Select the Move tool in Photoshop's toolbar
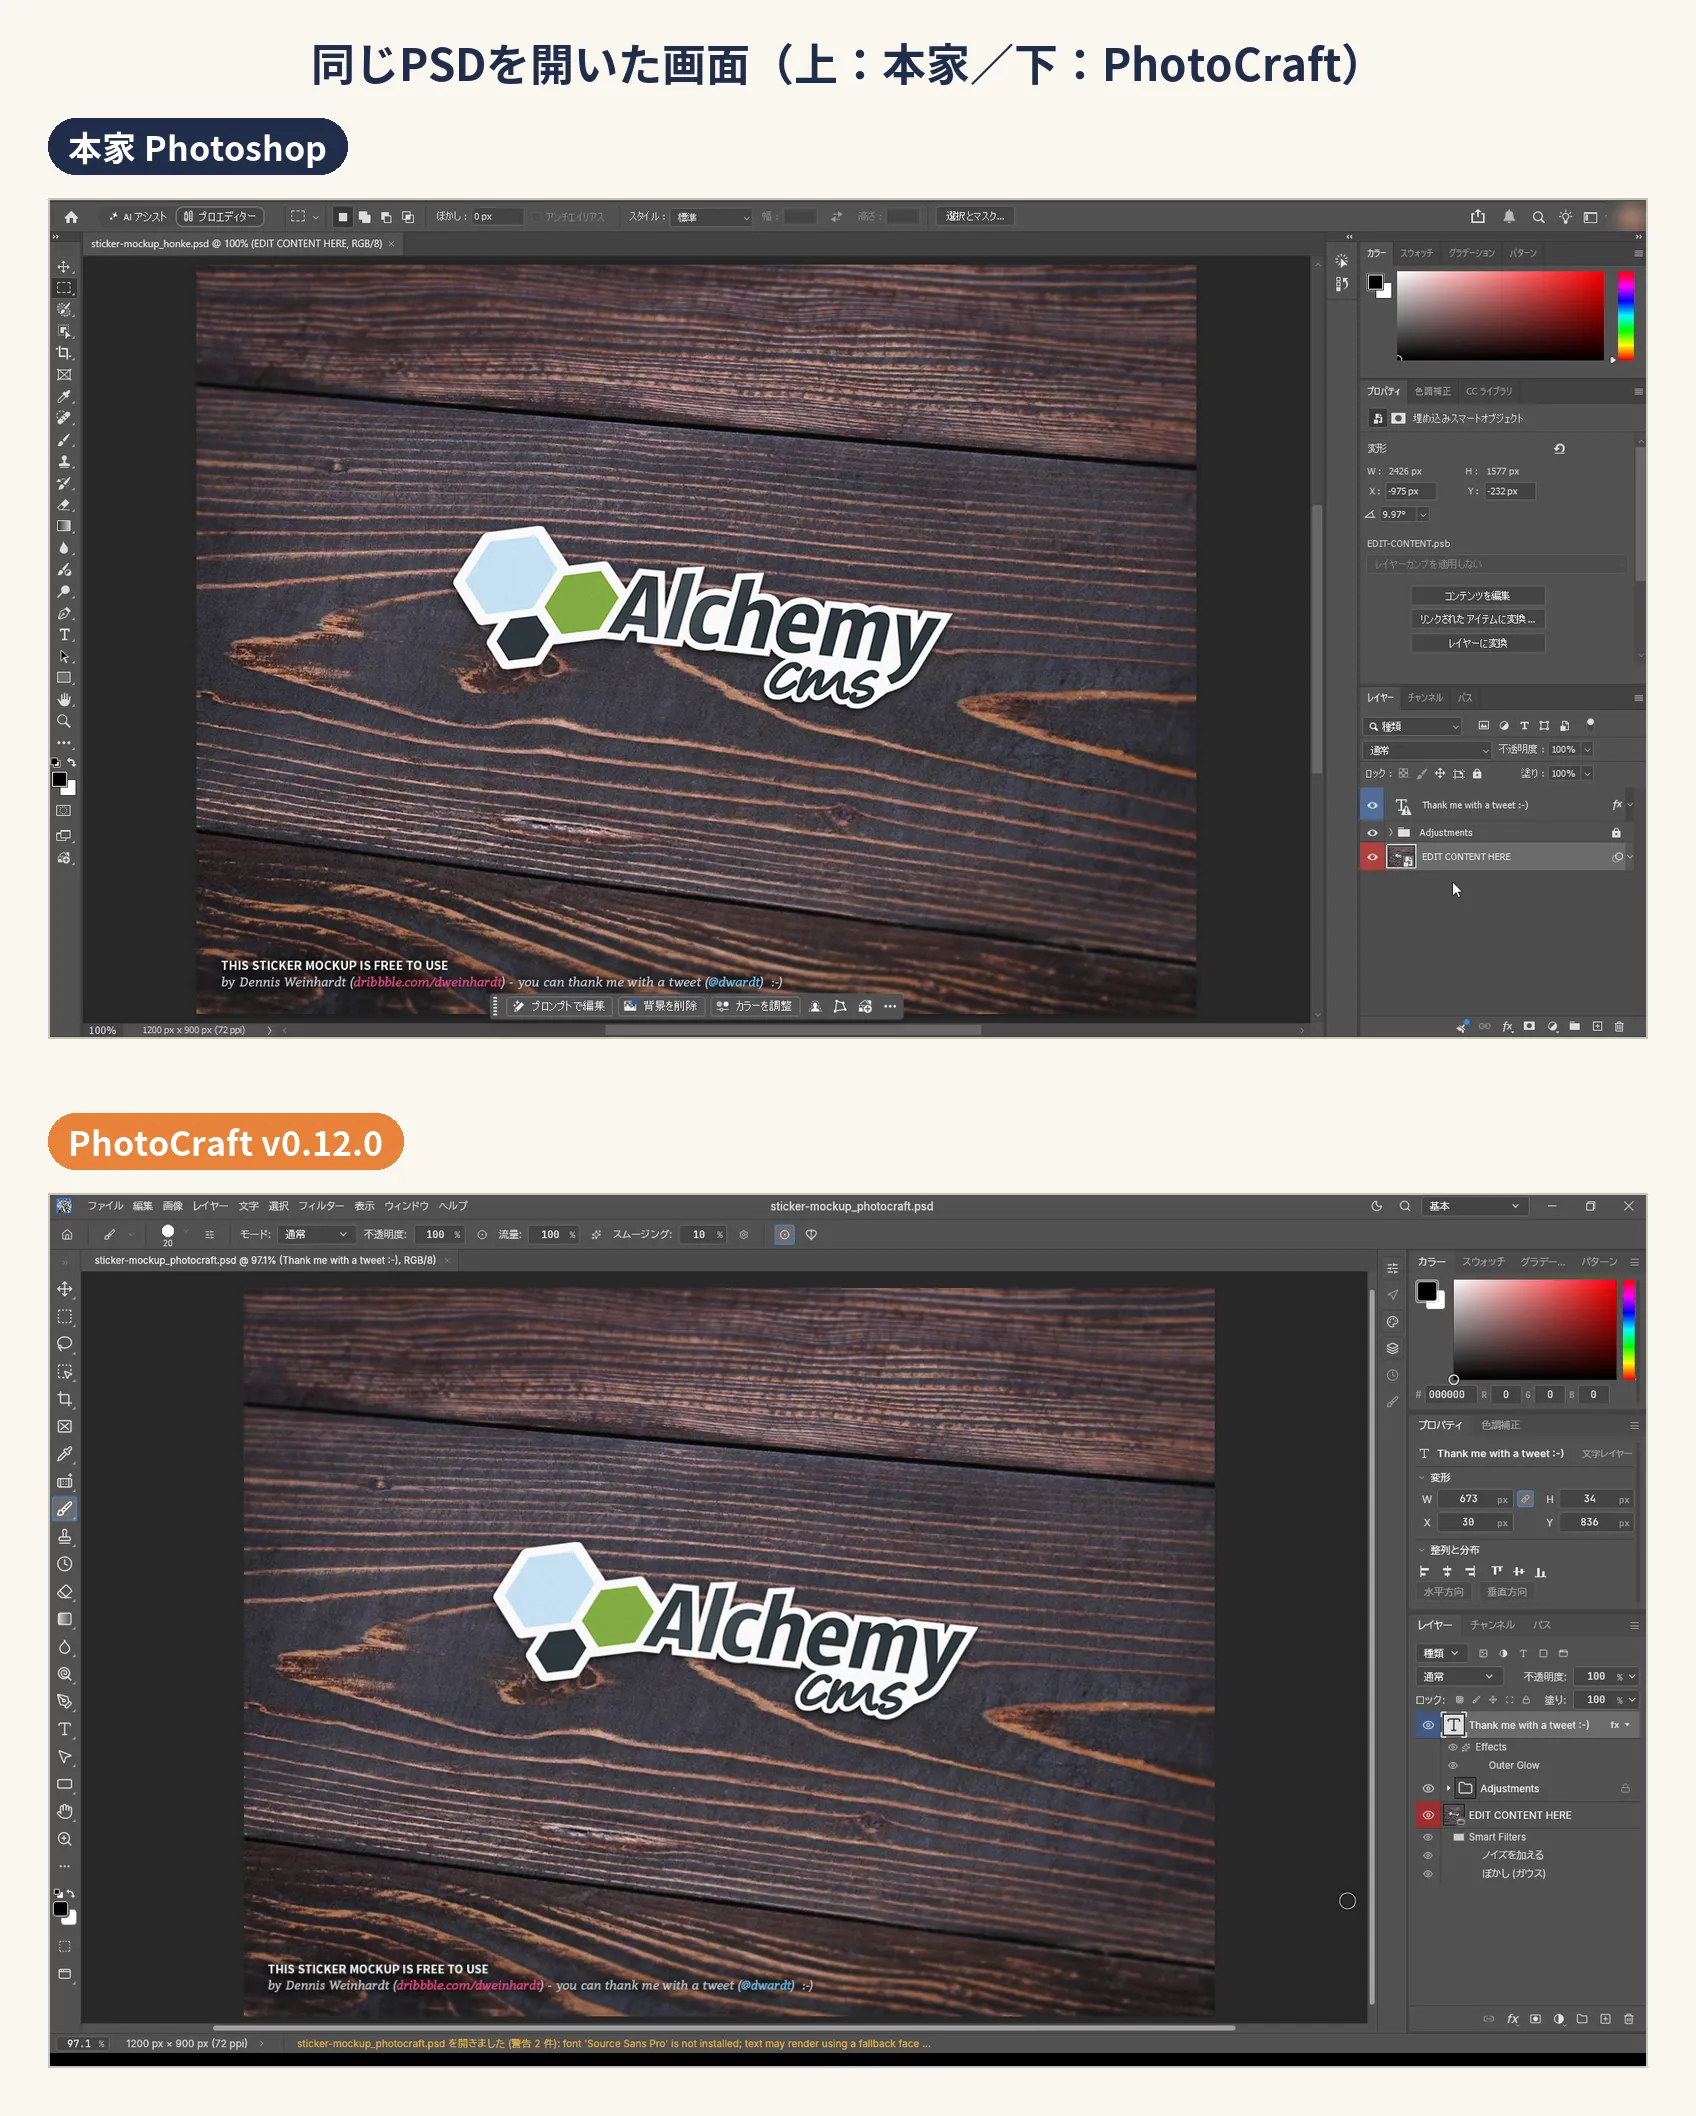The image size is (1696, 2116). [x=64, y=267]
